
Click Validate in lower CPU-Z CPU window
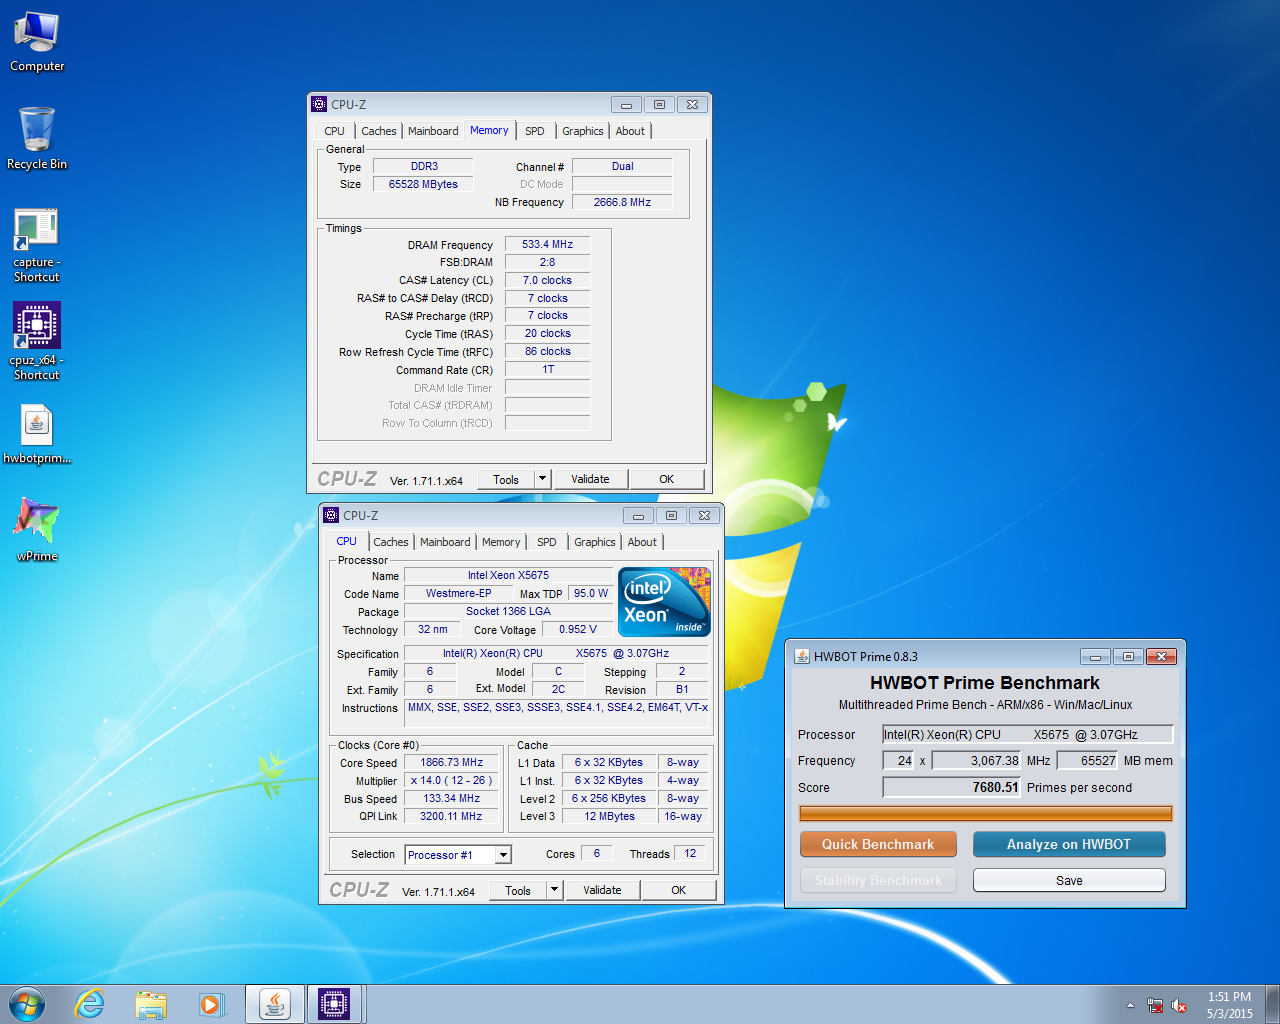[602, 891]
